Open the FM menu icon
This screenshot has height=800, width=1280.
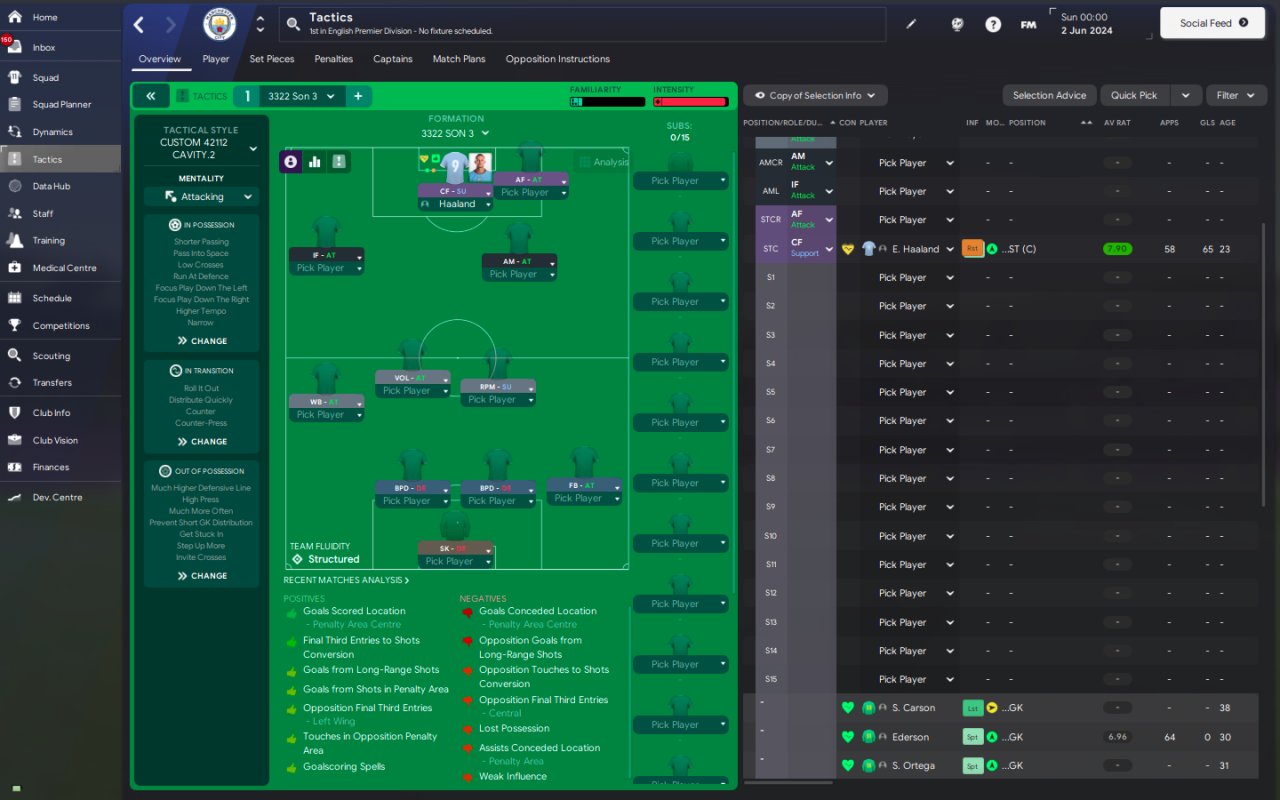coord(1028,24)
